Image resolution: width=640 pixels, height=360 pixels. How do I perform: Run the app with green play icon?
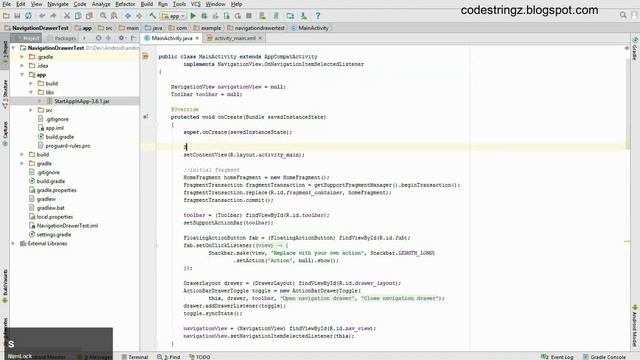193,16
